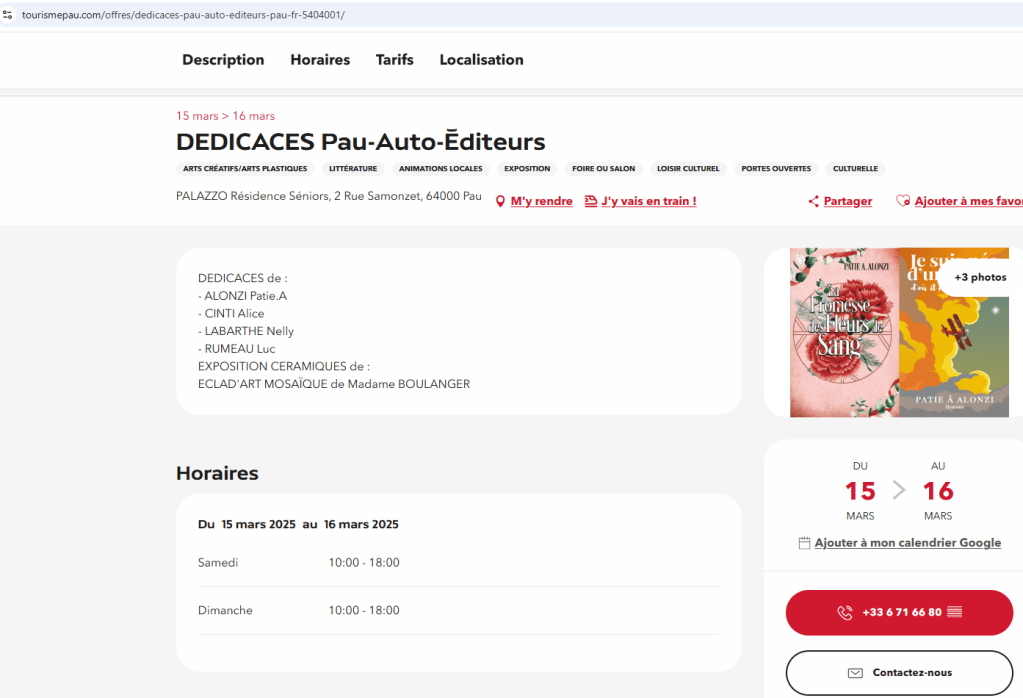Click the share icon next to Partager
Image resolution: width=1023 pixels, height=698 pixels.
click(814, 202)
